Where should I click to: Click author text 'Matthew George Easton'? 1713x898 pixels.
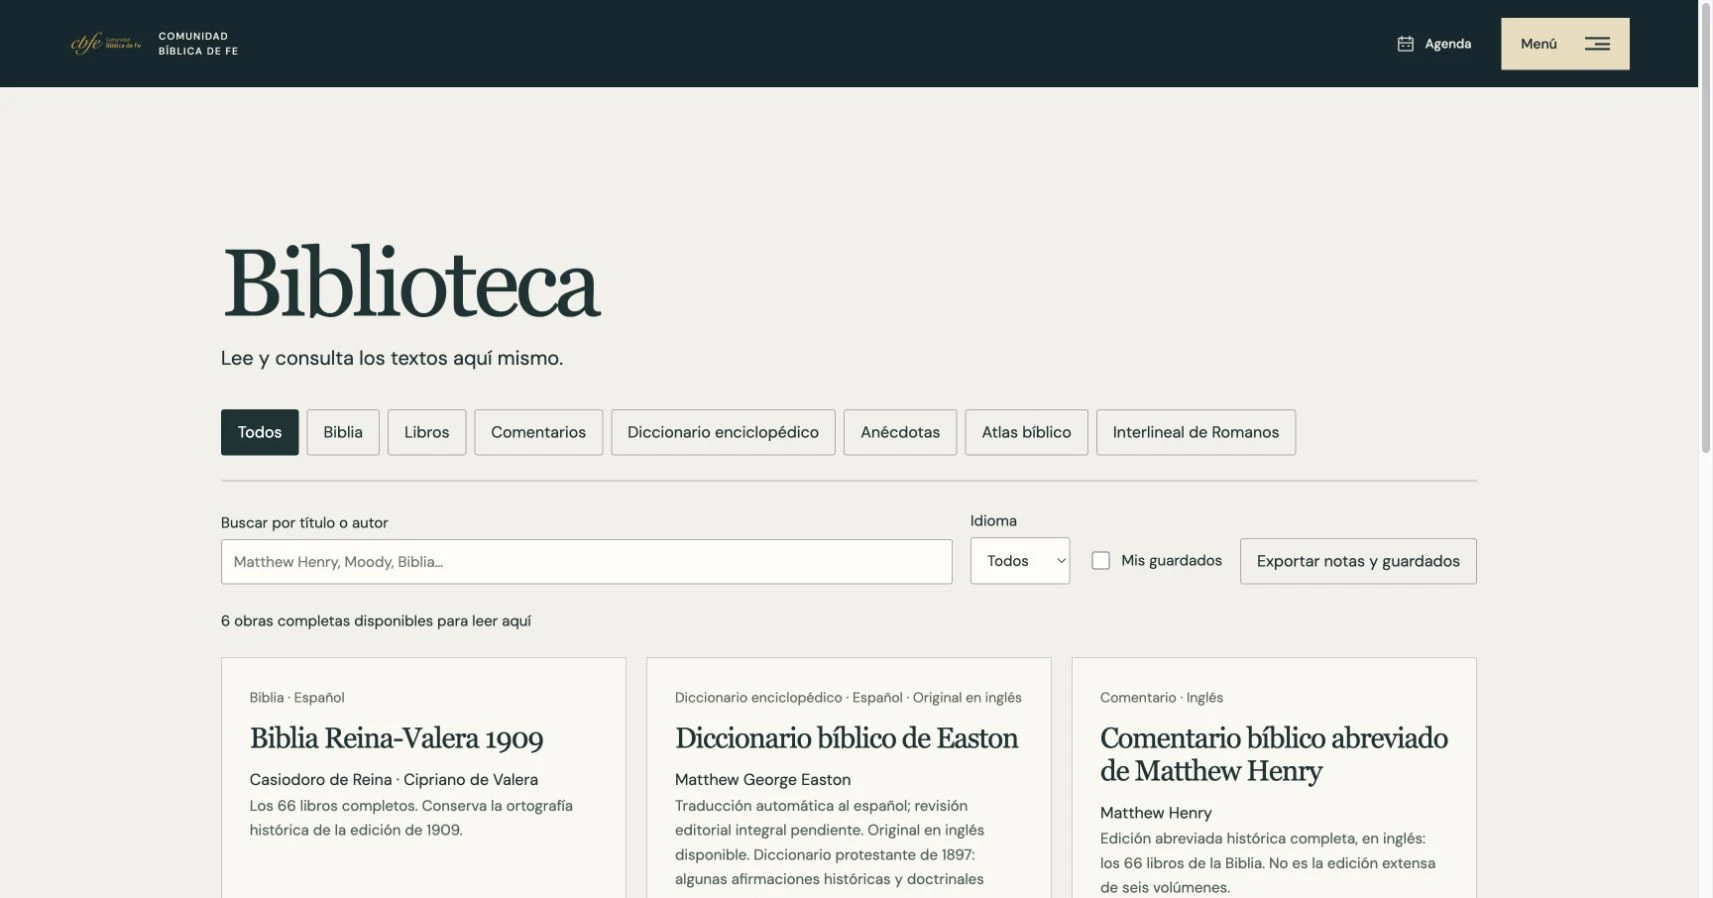pos(763,780)
